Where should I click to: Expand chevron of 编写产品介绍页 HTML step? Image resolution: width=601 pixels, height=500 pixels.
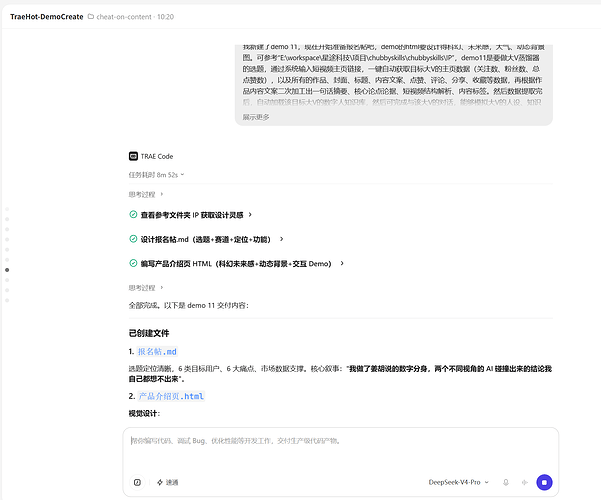click(x=342, y=263)
